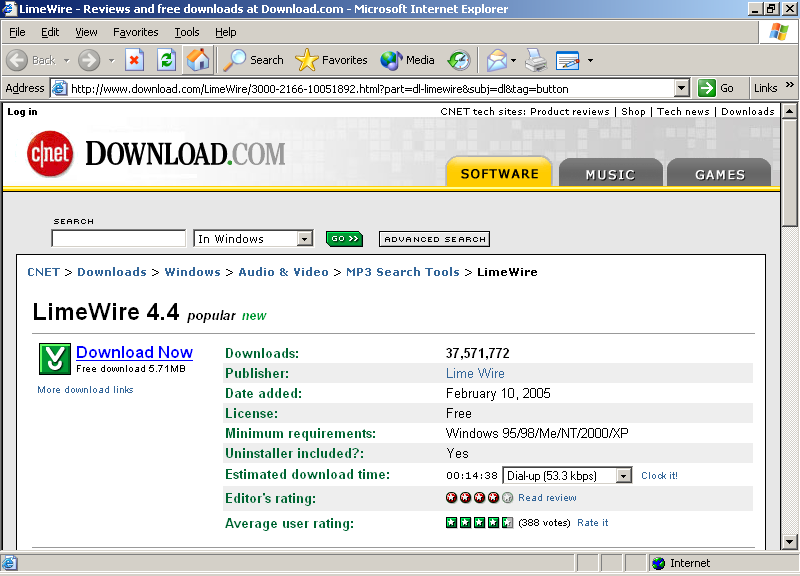Screen dimensions: 800x576
Task: Open the Tools menu
Action: [x=187, y=32]
